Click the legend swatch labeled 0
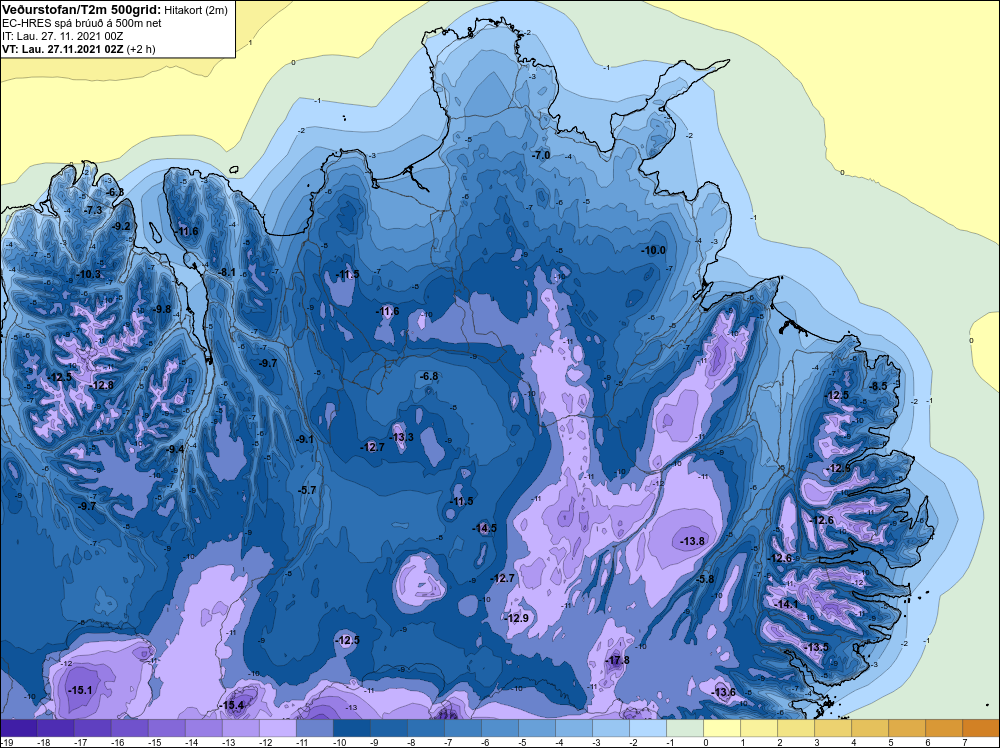Image resolution: width=1000 pixels, height=748 pixels. 722,729
